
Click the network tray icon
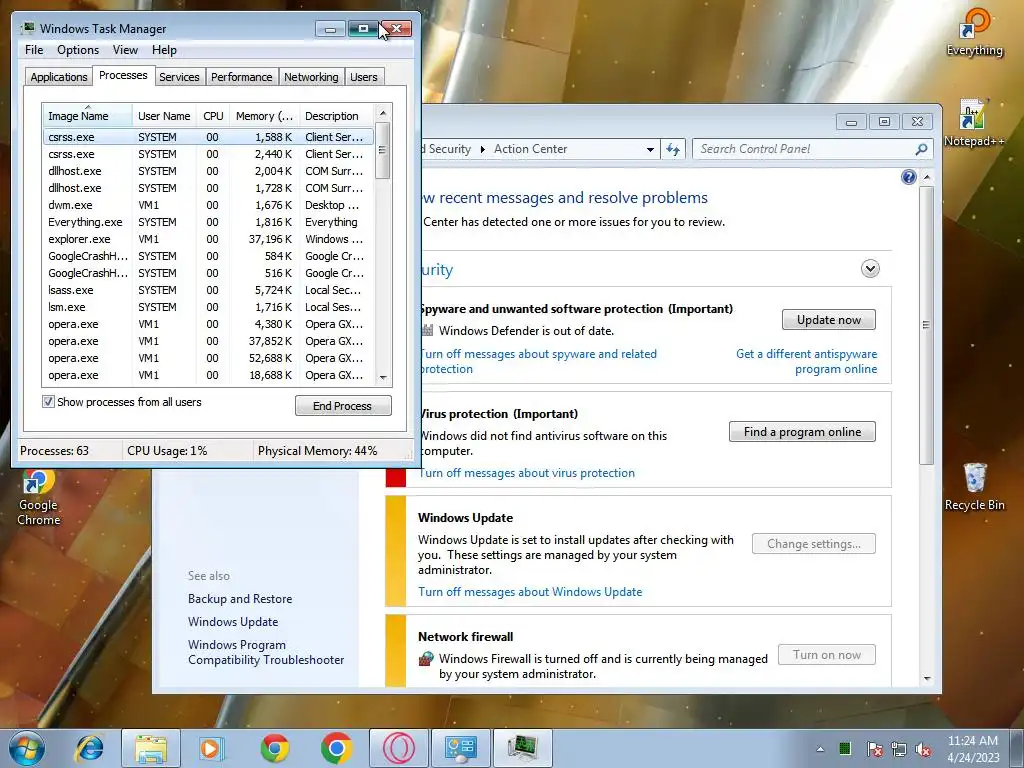[x=899, y=749]
